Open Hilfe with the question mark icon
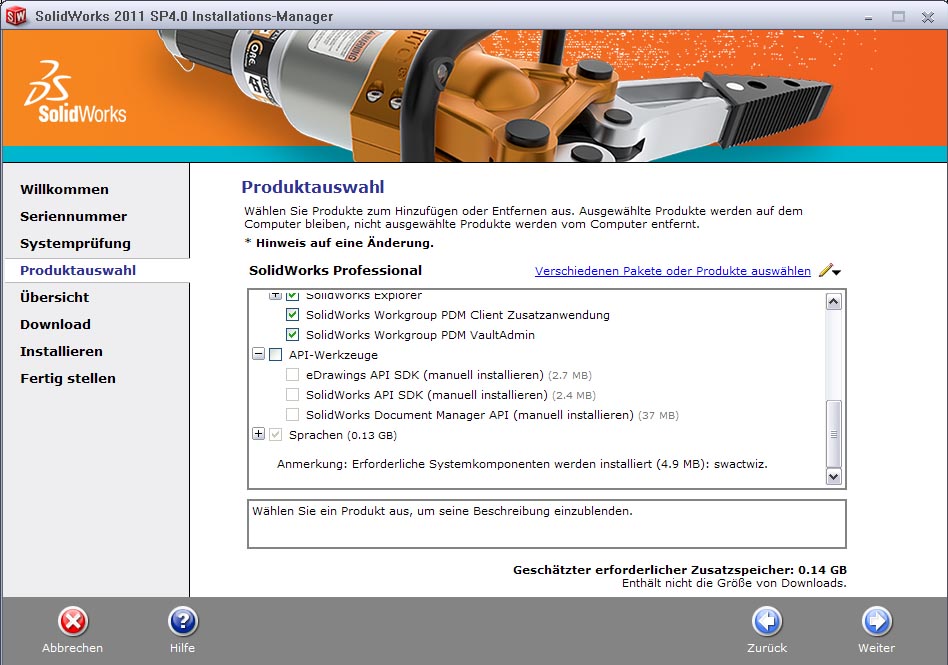The height and width of the screenshot is (665, 948). [183, 621]
